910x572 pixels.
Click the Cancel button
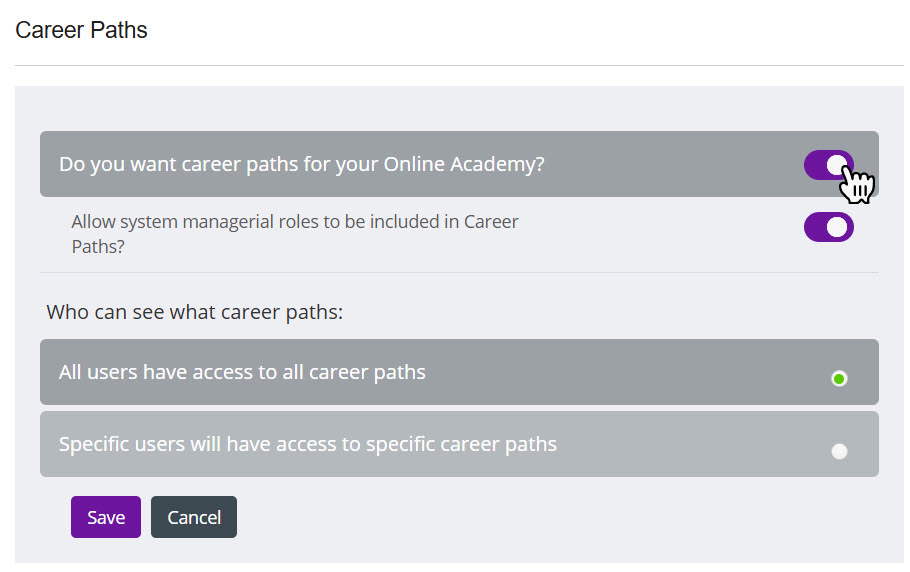(x=194, y=517)
